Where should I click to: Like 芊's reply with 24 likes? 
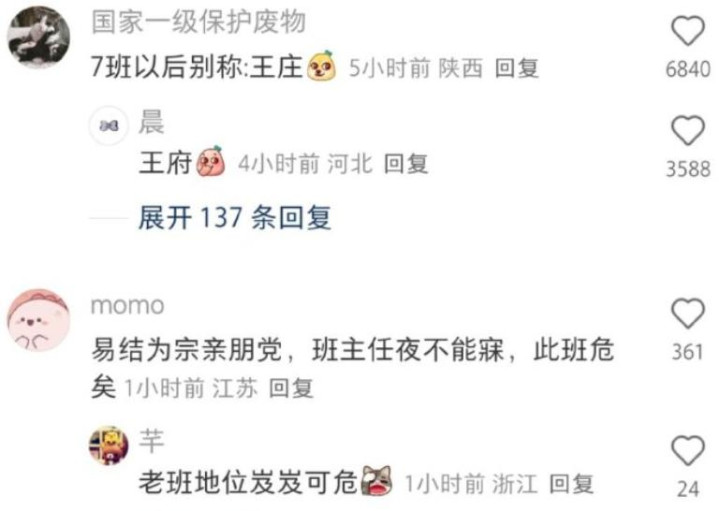click(688, 450)
